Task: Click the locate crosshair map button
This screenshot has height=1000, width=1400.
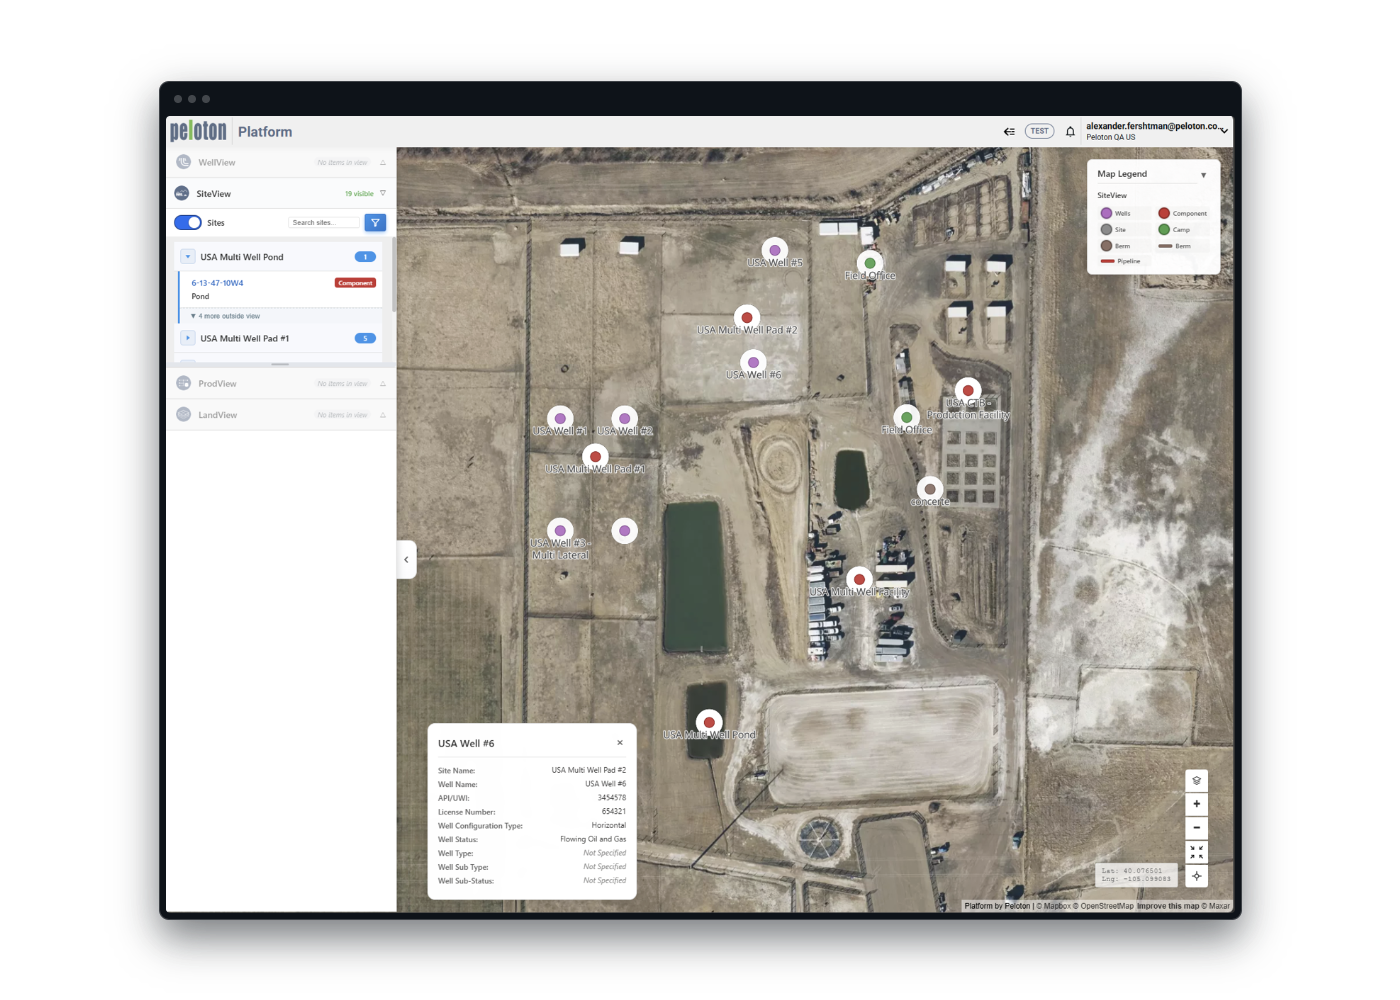Action: click(x=1196, y=876)
